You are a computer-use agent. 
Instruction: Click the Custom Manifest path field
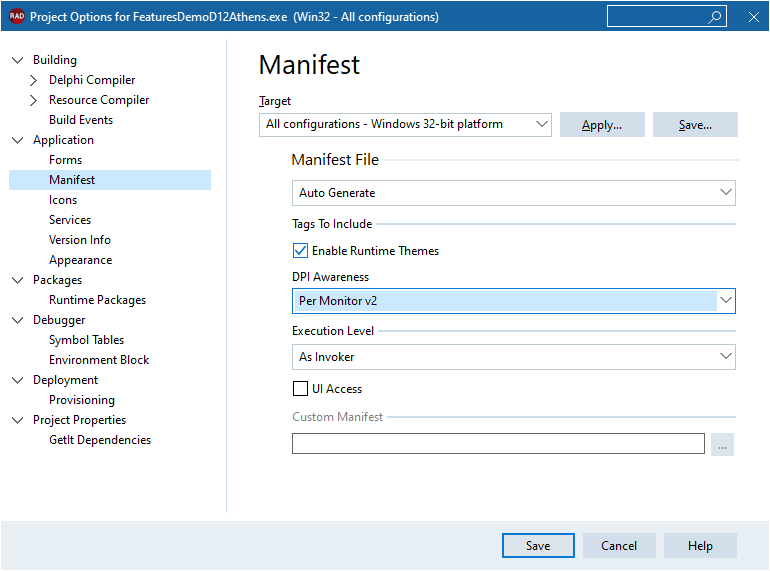click(x=498, y=444)
